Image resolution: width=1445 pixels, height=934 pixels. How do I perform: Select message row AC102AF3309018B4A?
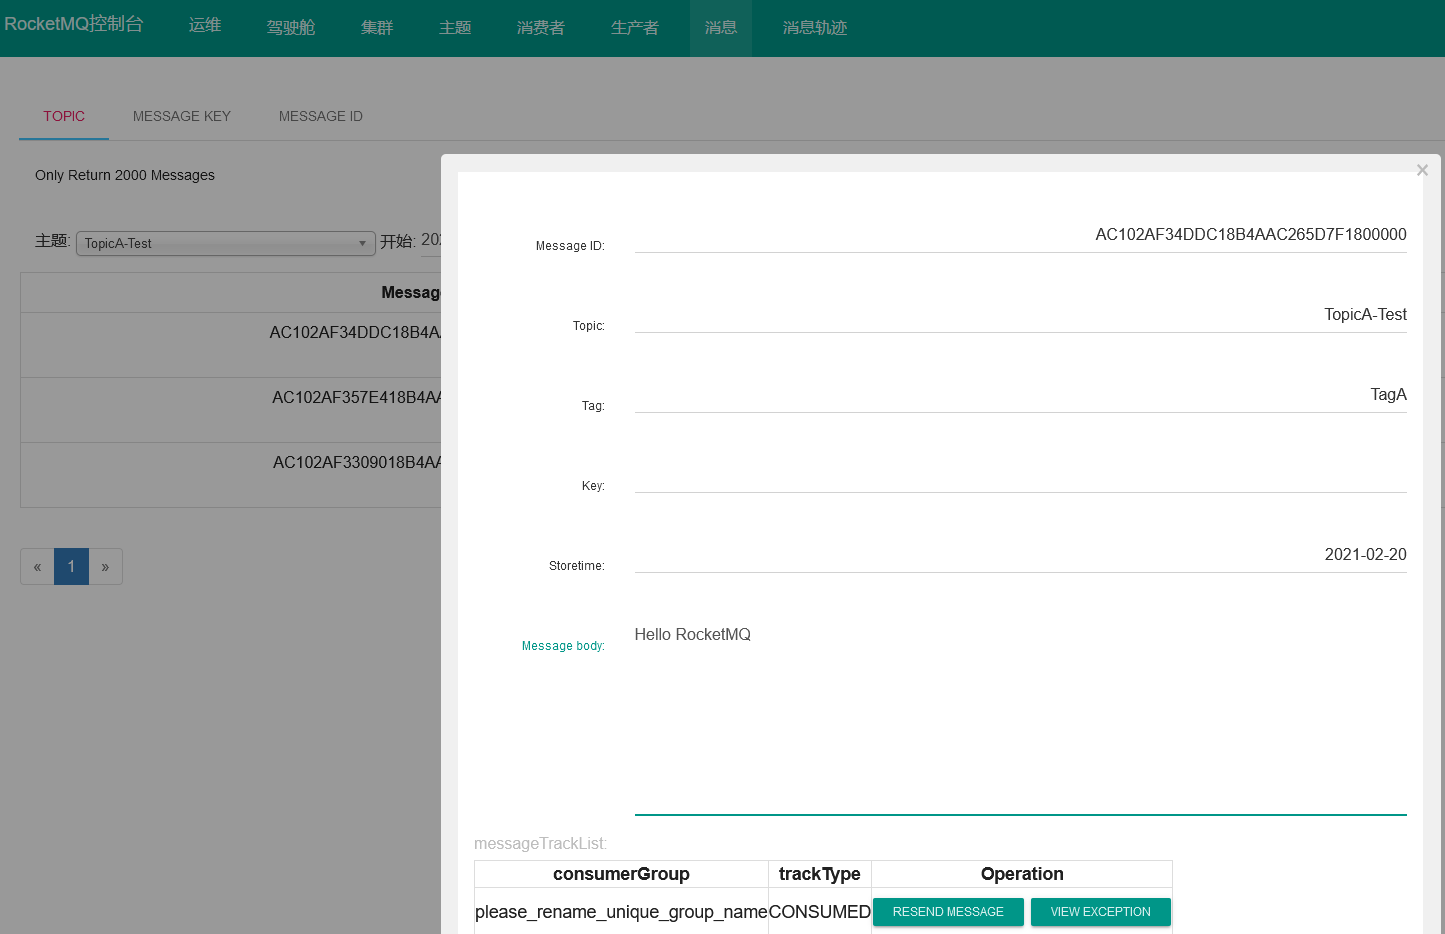click(231, 475)
